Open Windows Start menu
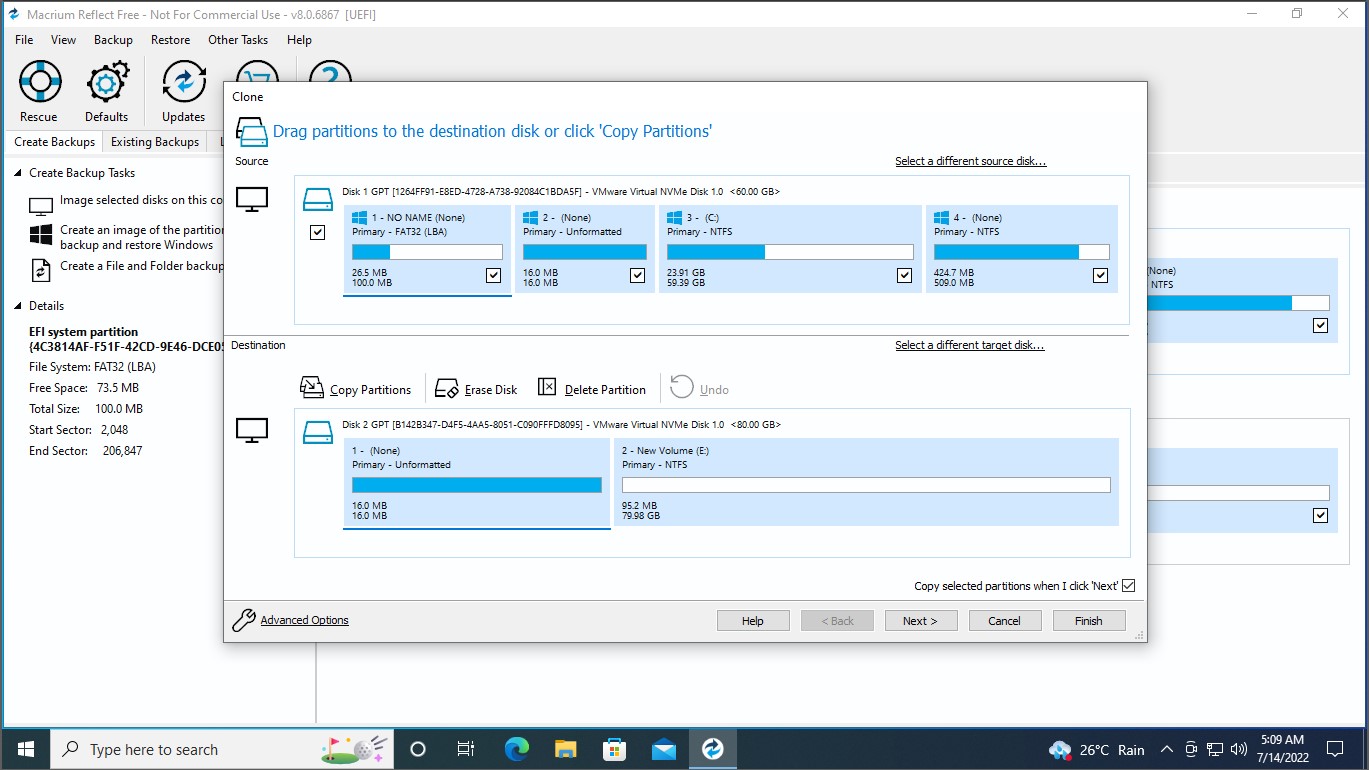This screenshot has height=770, width=1369. 26,749
